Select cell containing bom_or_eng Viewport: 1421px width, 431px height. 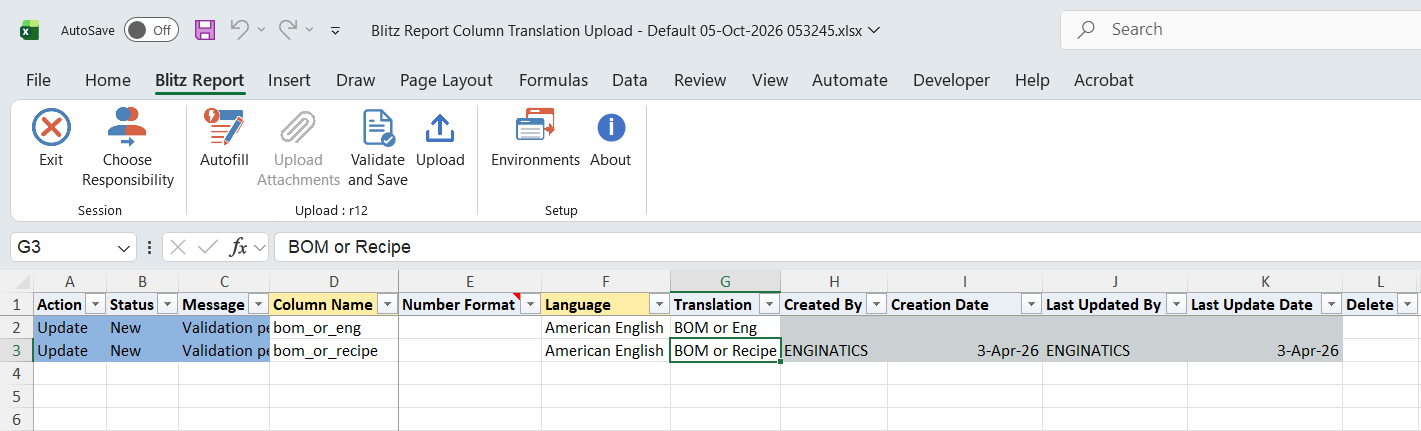(x=334, y=327)
